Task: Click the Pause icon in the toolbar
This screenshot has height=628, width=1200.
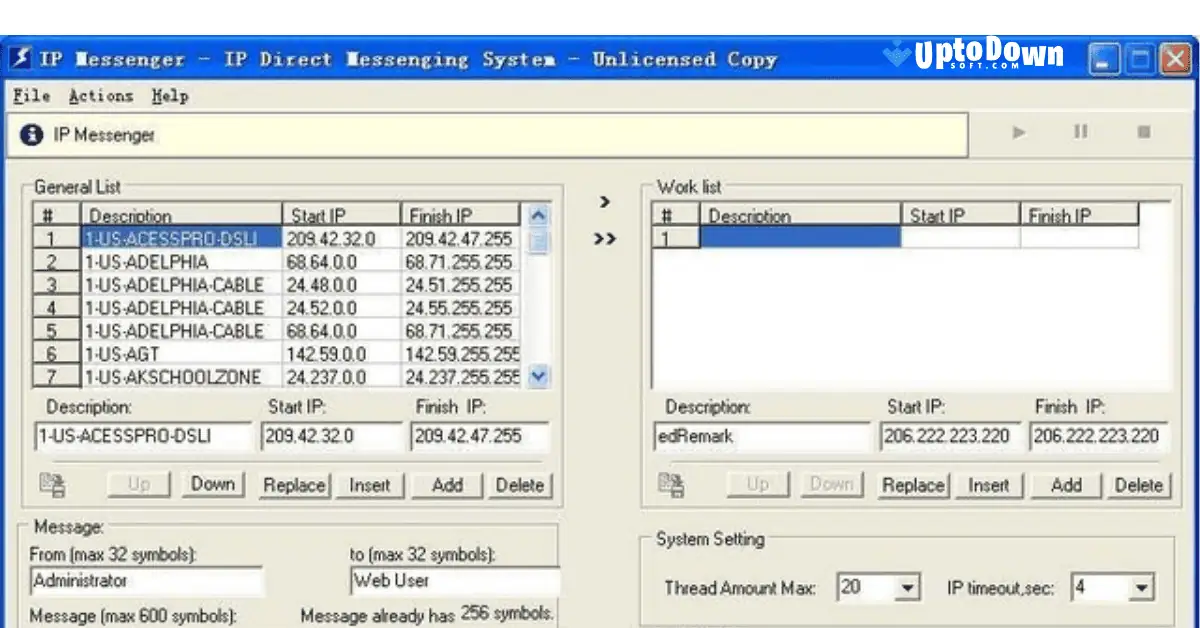Action: pyautogui.click(x=1080, y=132)
